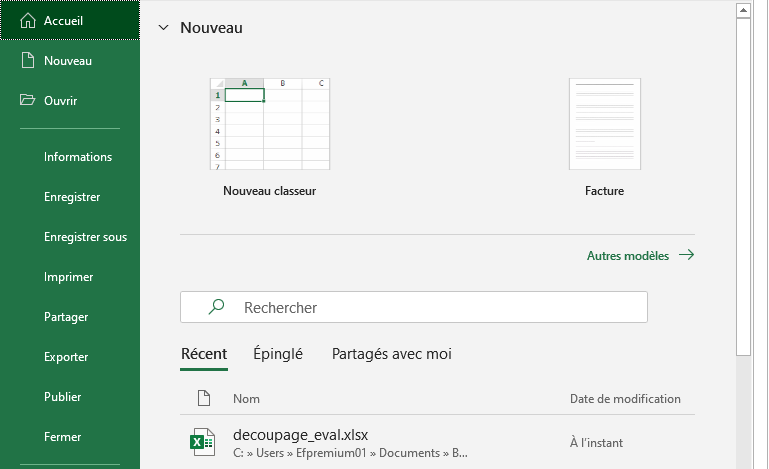The width and height of the screenshot is (769, 469).
Task: Open Enregistrer sous in the sidebar
Action: [85, 237]
